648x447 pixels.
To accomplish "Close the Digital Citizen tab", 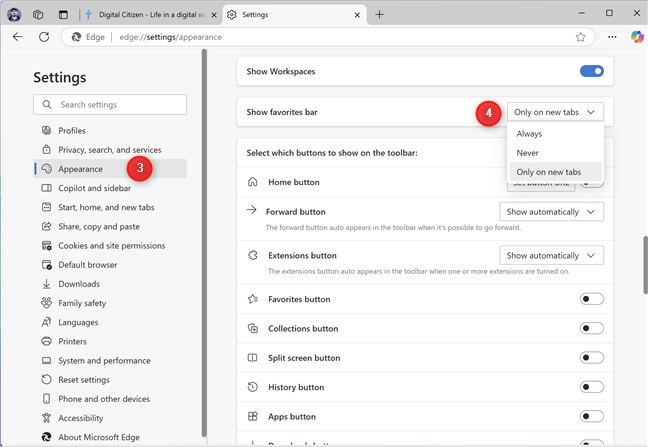I will 214,15.
